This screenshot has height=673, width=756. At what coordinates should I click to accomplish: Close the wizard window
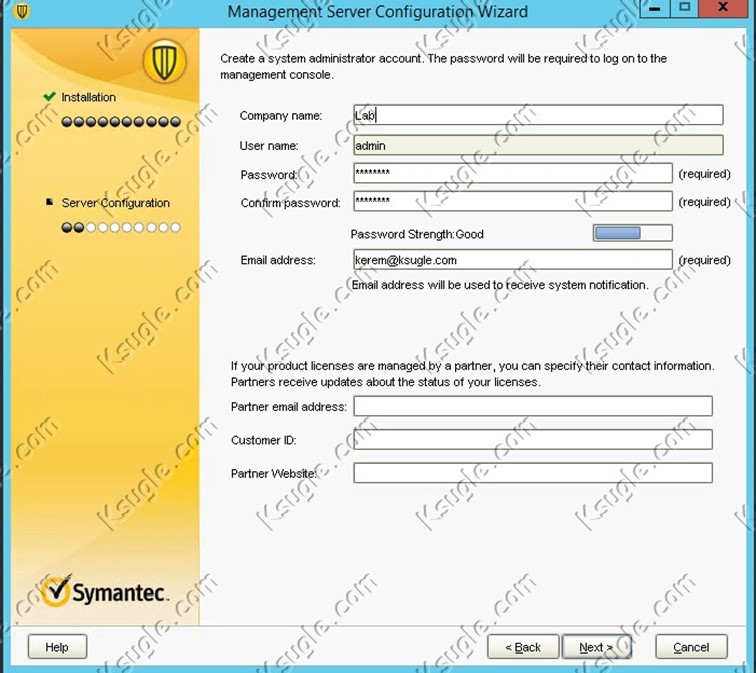[723, 8]
